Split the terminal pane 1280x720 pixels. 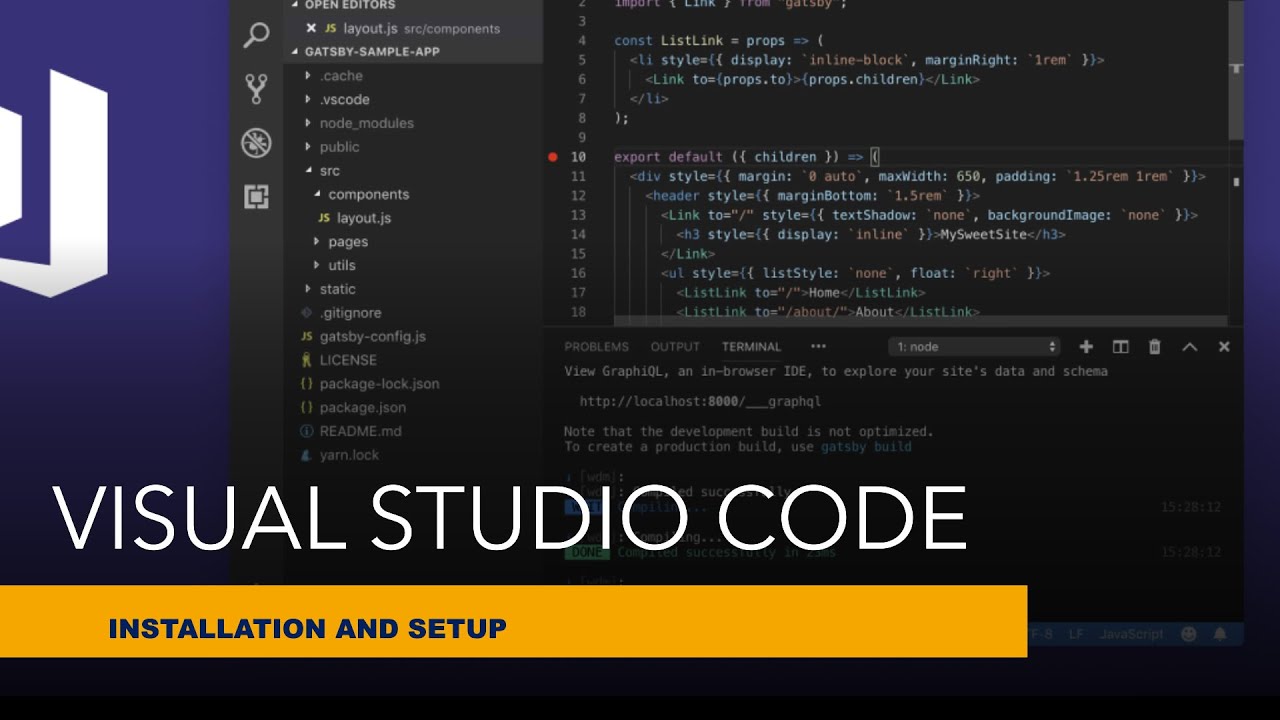[x=1121, y=347]
